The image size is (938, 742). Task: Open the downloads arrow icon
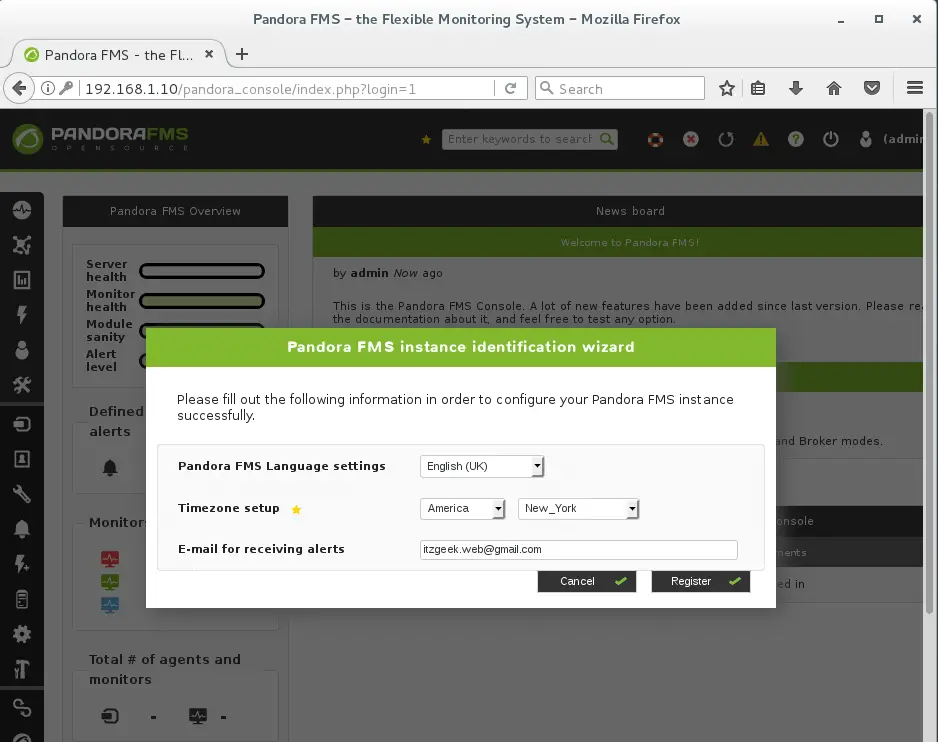(x=796, y=89)
